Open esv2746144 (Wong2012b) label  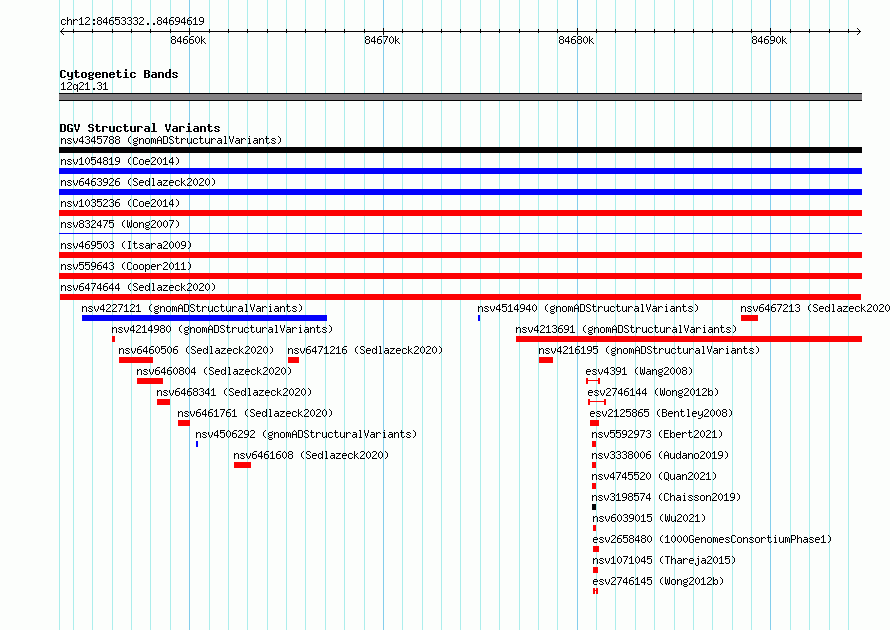coord(653,392)
